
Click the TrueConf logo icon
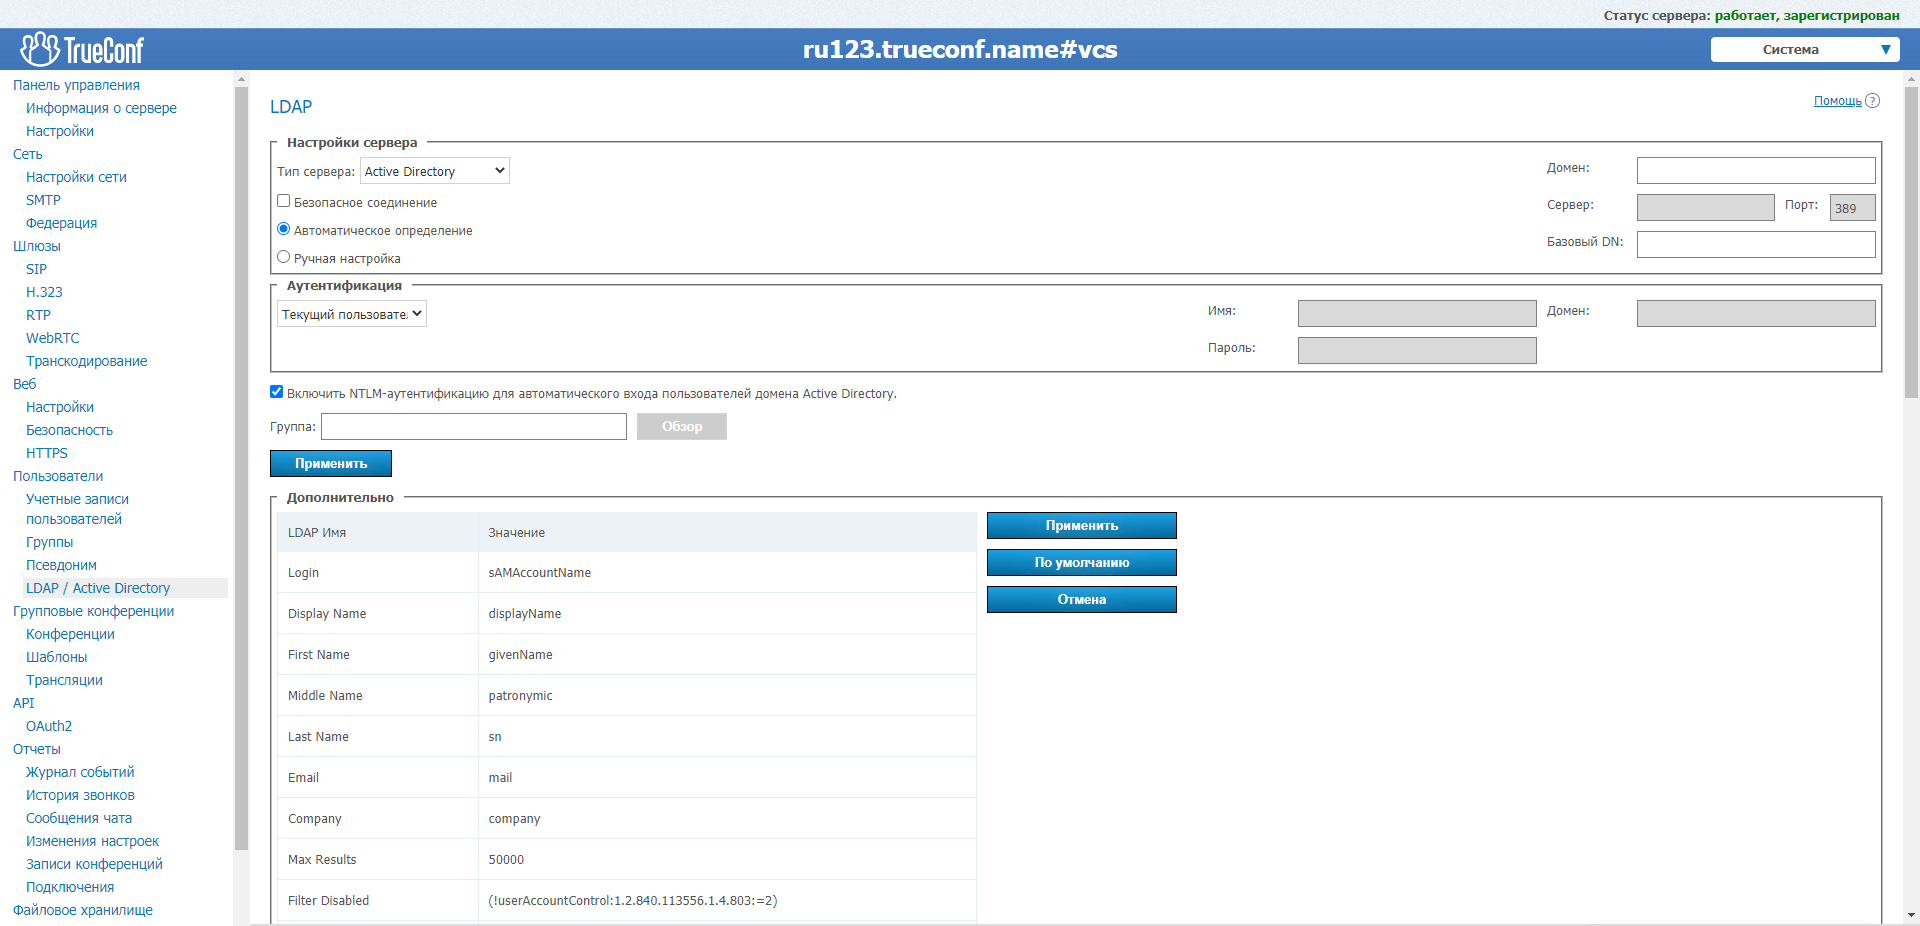pos(40,49)
